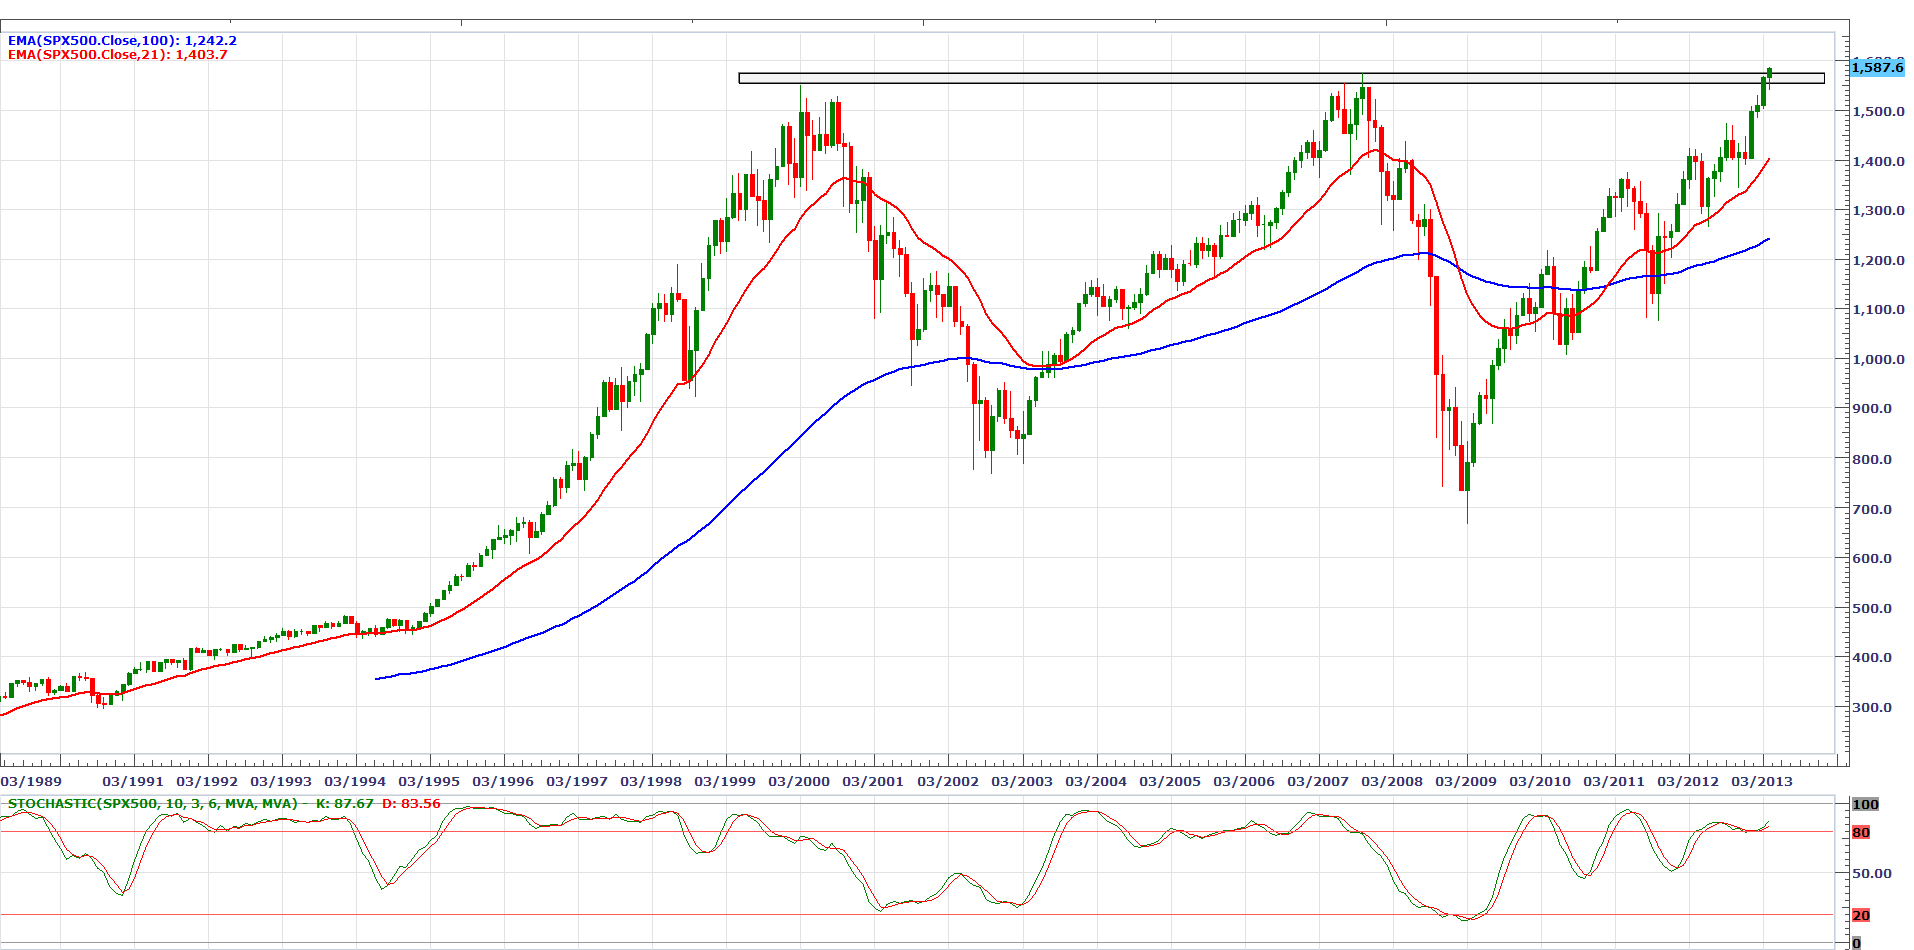Click the current price tag 1,587.6

click(1877, 67)
